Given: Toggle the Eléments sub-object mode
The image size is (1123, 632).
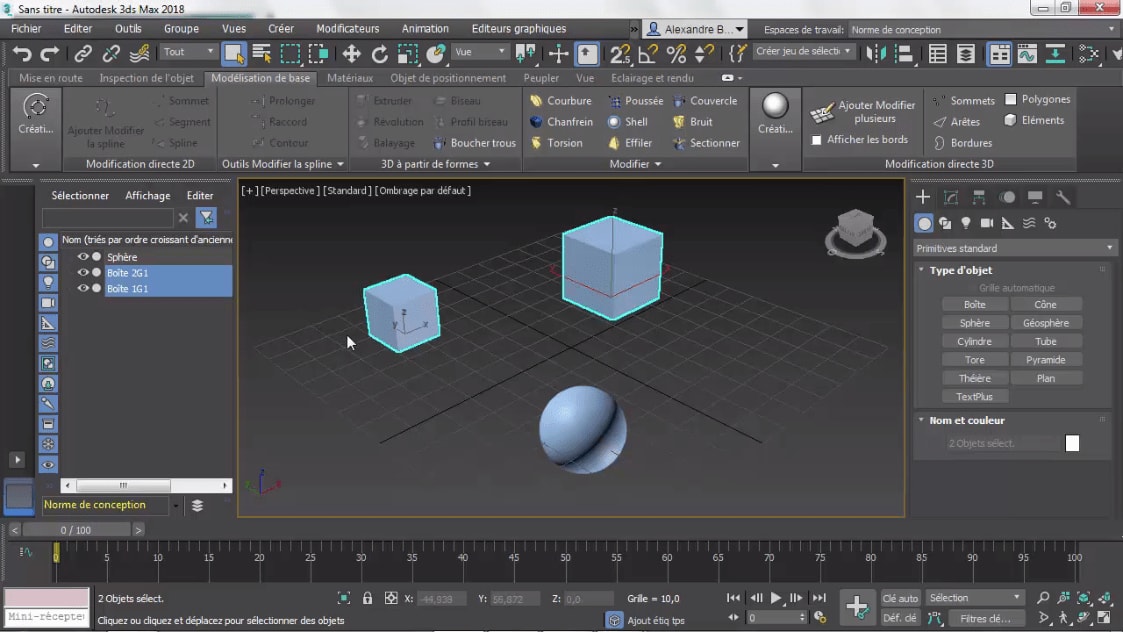Looking at the screenshot, I should coord(1035,120).
